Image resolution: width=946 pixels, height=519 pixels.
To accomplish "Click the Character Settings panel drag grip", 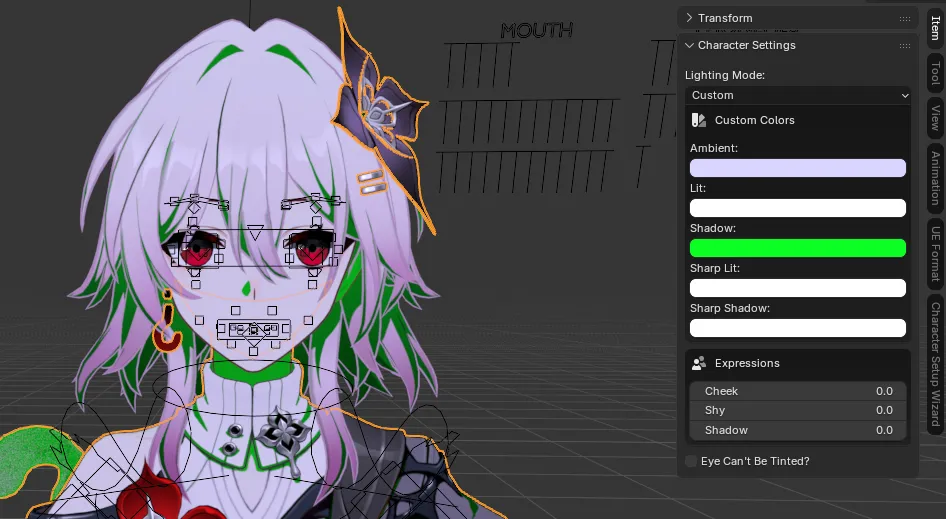I will tap(904, 46).
